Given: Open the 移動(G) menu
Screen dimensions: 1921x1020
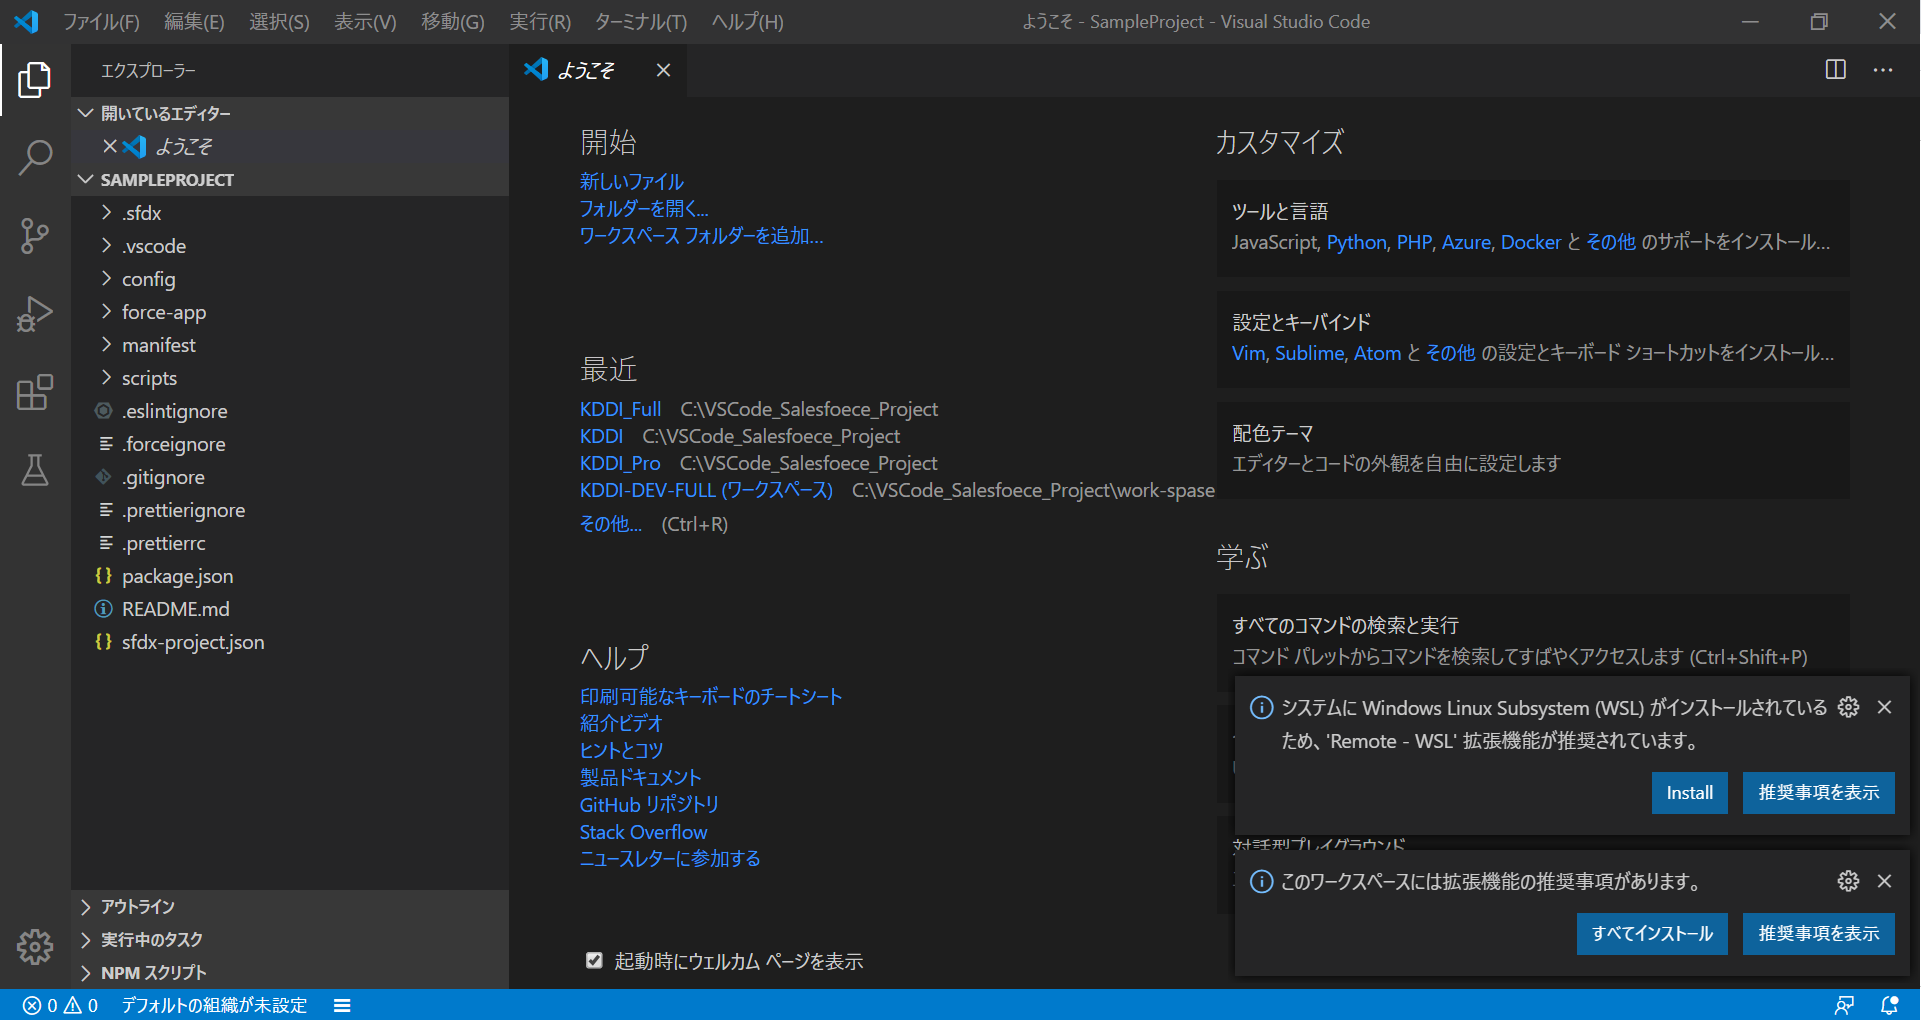Looking at the screenshot, I should 452,22.
